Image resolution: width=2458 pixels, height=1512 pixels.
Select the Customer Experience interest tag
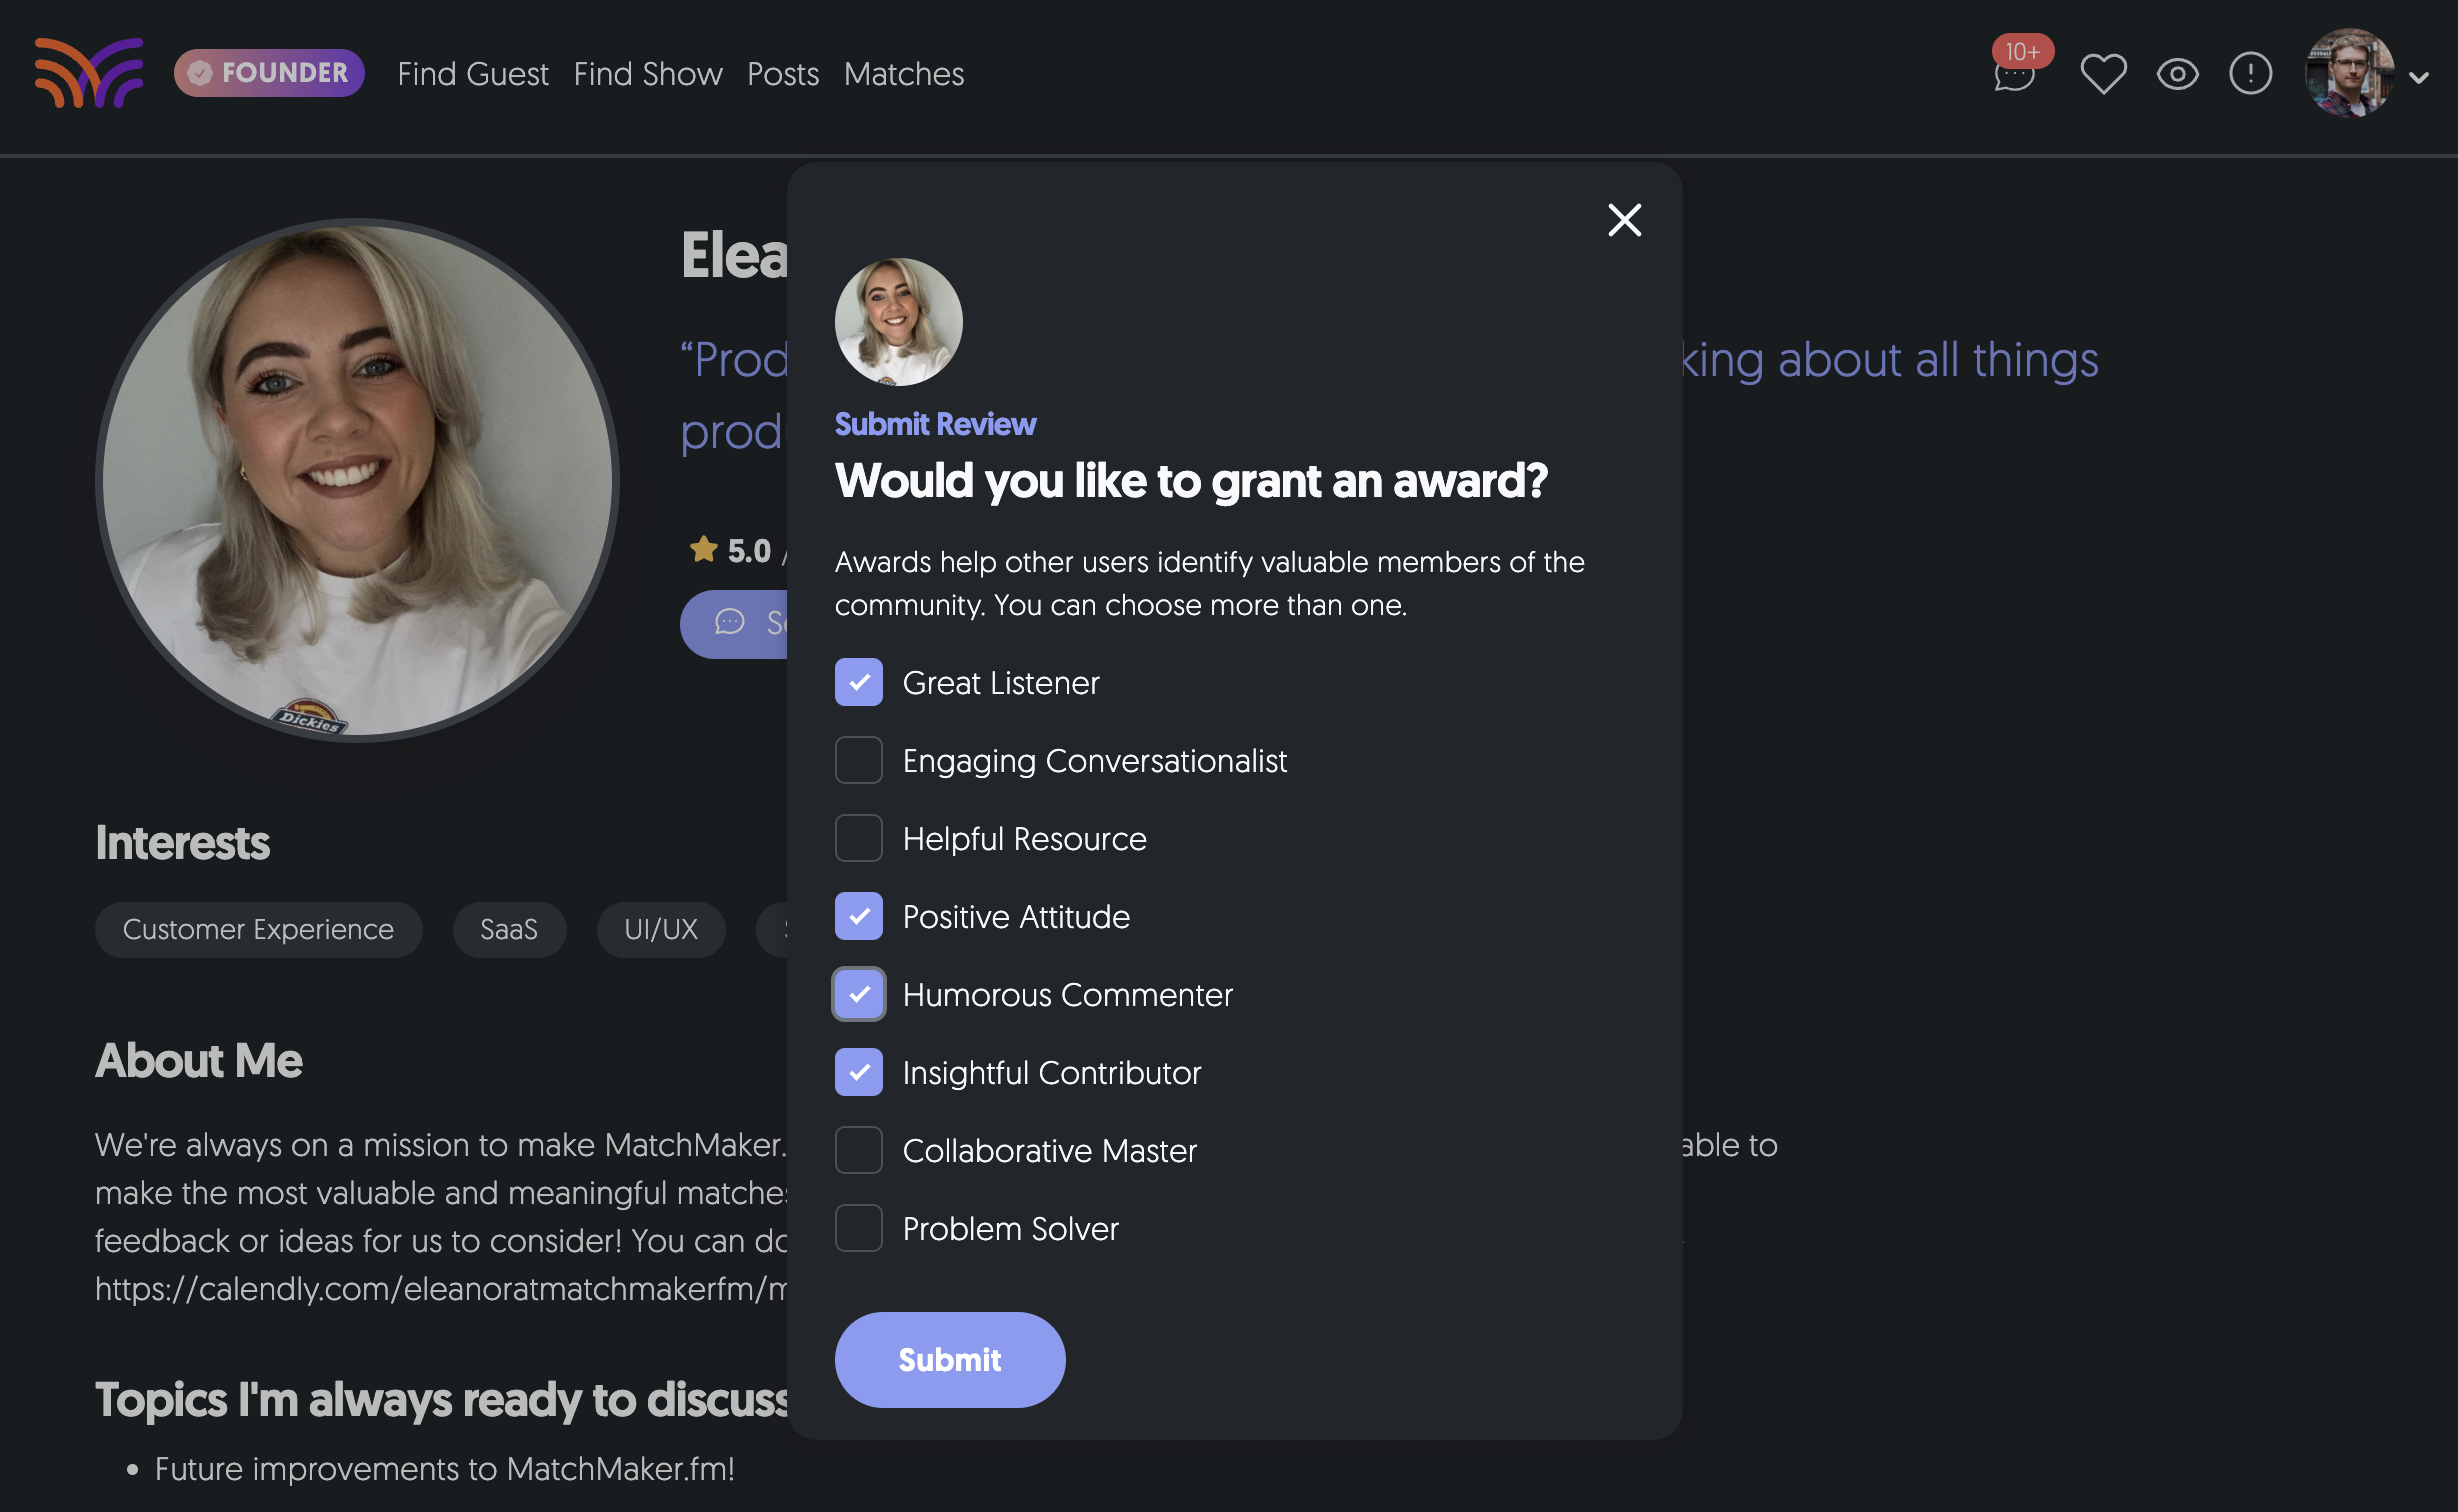click(258, 930)
